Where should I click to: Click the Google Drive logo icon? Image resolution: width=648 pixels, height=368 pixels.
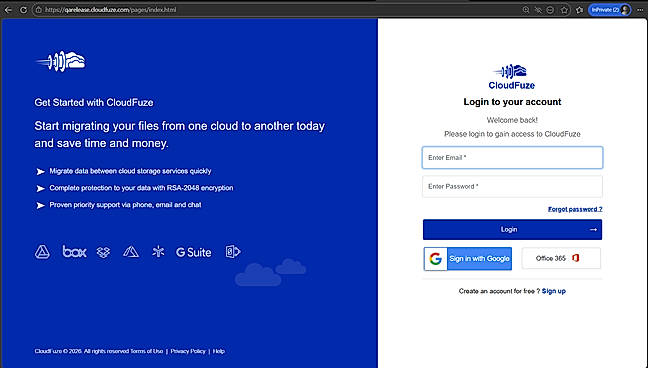42,251
